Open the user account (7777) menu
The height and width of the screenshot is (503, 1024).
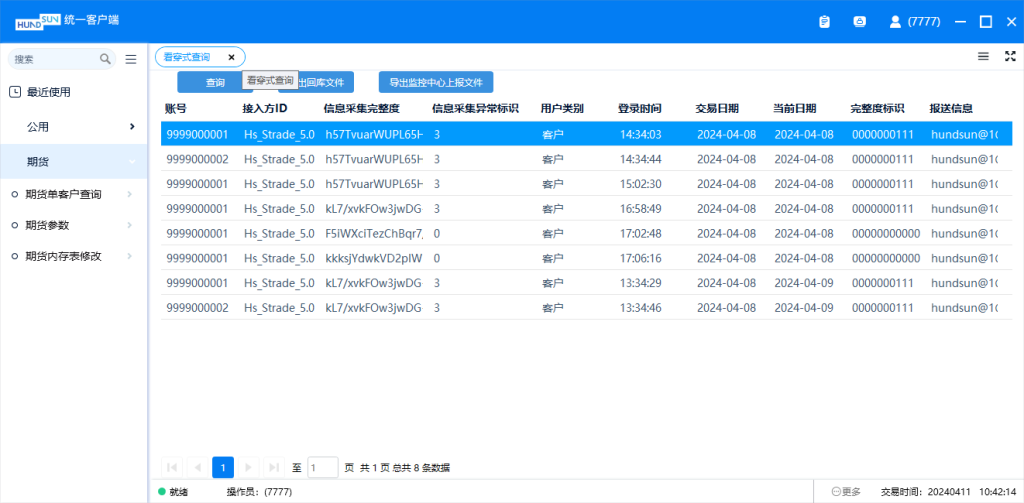click(x=914, y=21)
